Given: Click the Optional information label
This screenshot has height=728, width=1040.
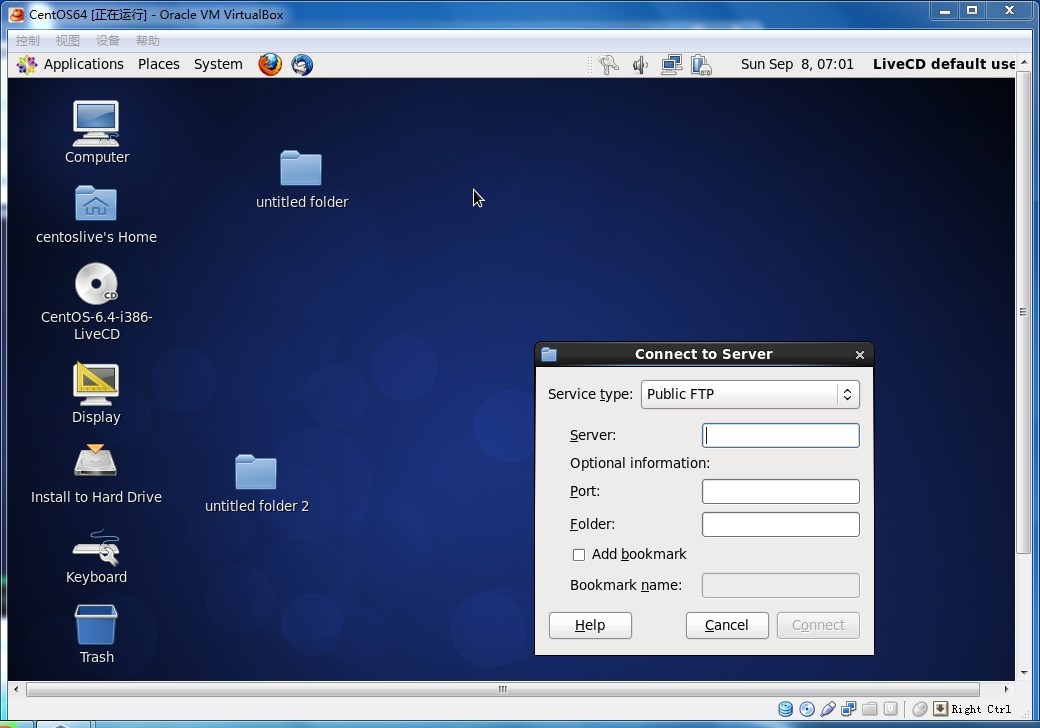Looking at the screenshot, I should coord(639,463).
